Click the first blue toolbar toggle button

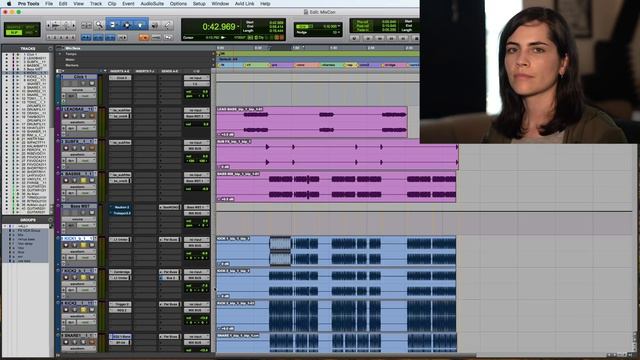click(x=86, y=38)
